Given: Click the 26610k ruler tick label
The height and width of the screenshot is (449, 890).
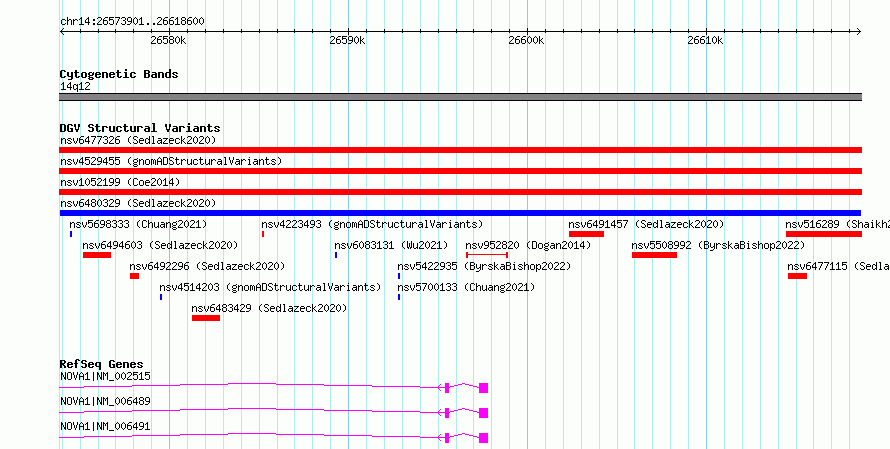Looking at the screenshot, I should [x=706, y=40].
